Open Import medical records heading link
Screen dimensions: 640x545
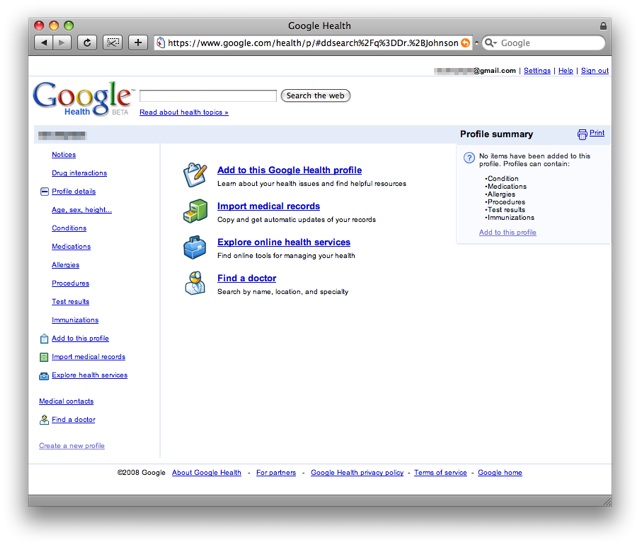tap(269, 206)
